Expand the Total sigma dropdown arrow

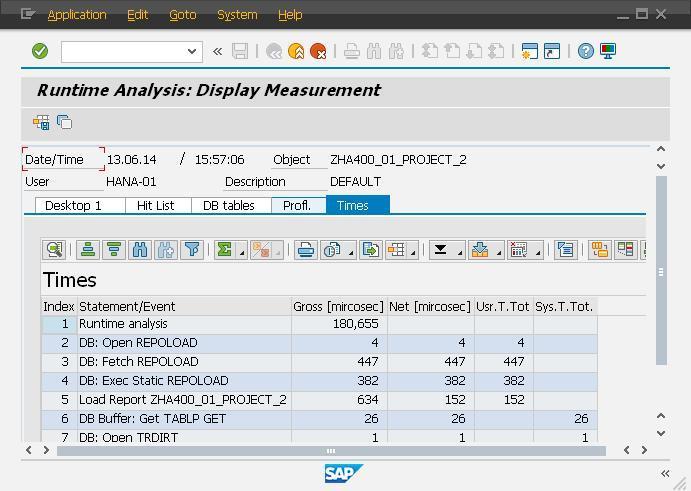coord(242,253)
